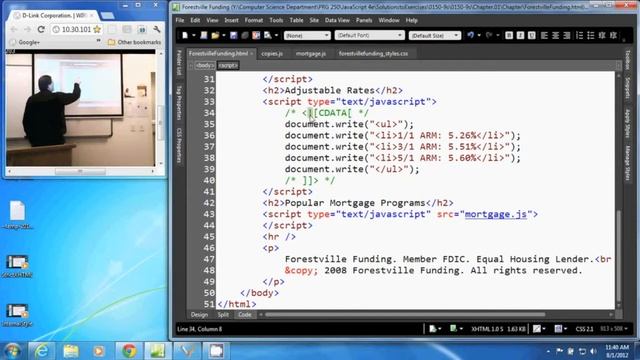
Task: Open the Panels menu
Action: 364,20
